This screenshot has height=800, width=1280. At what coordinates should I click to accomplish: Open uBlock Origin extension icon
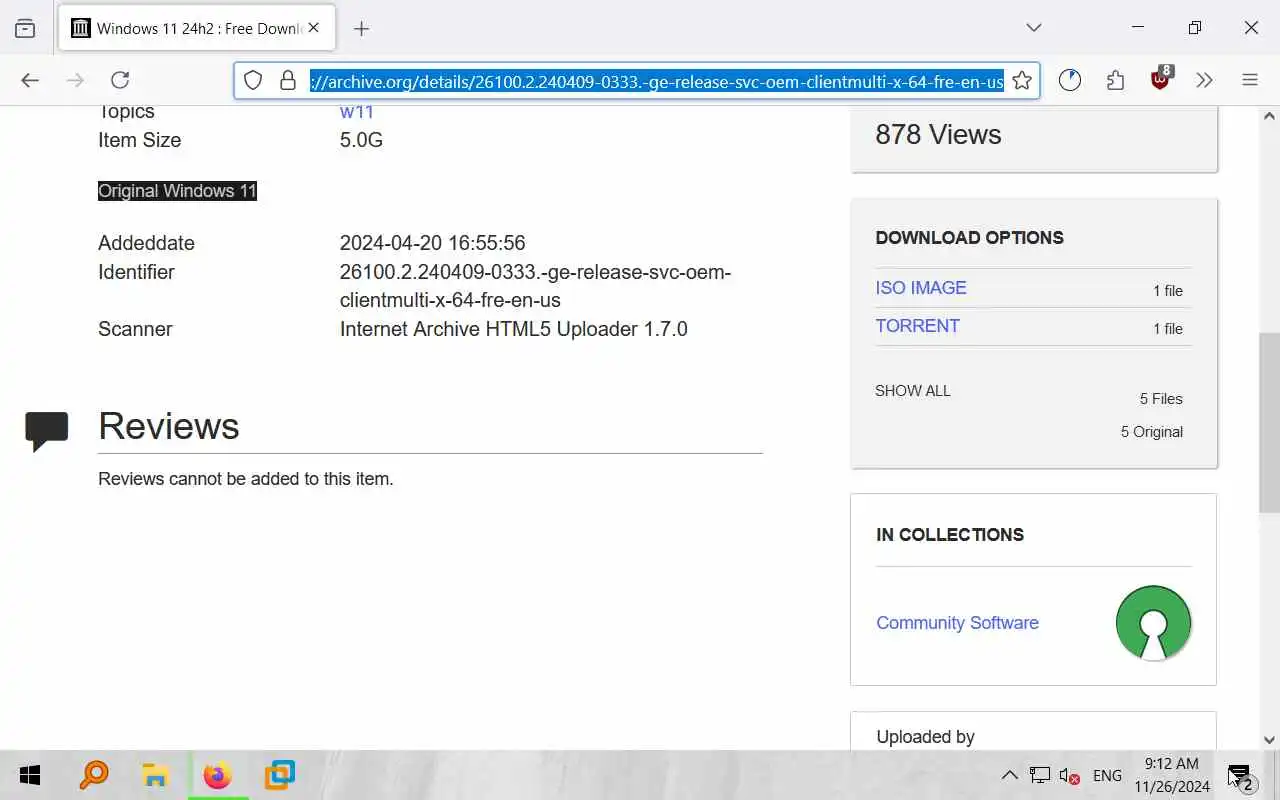tap(1160, 79)
